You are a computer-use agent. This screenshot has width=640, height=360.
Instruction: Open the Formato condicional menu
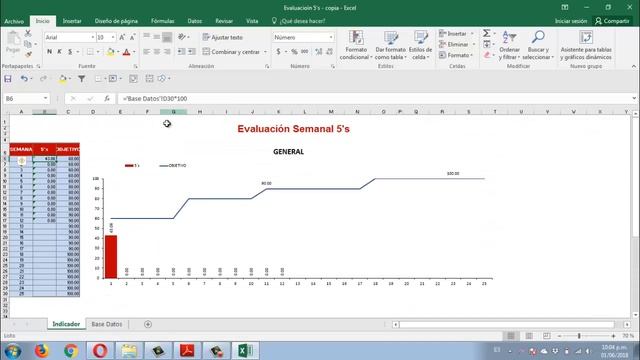point(356,45)
